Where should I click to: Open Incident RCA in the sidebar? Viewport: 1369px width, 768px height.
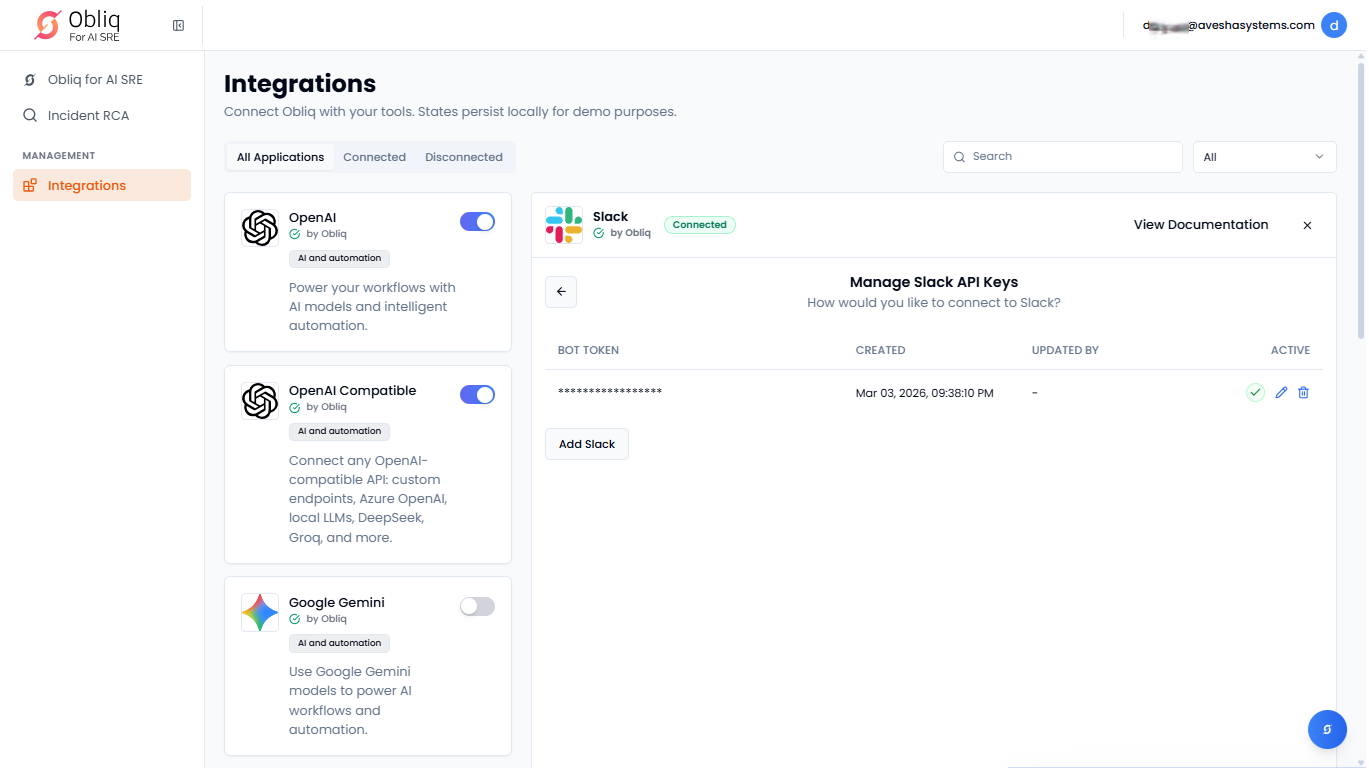coord(88,115)
